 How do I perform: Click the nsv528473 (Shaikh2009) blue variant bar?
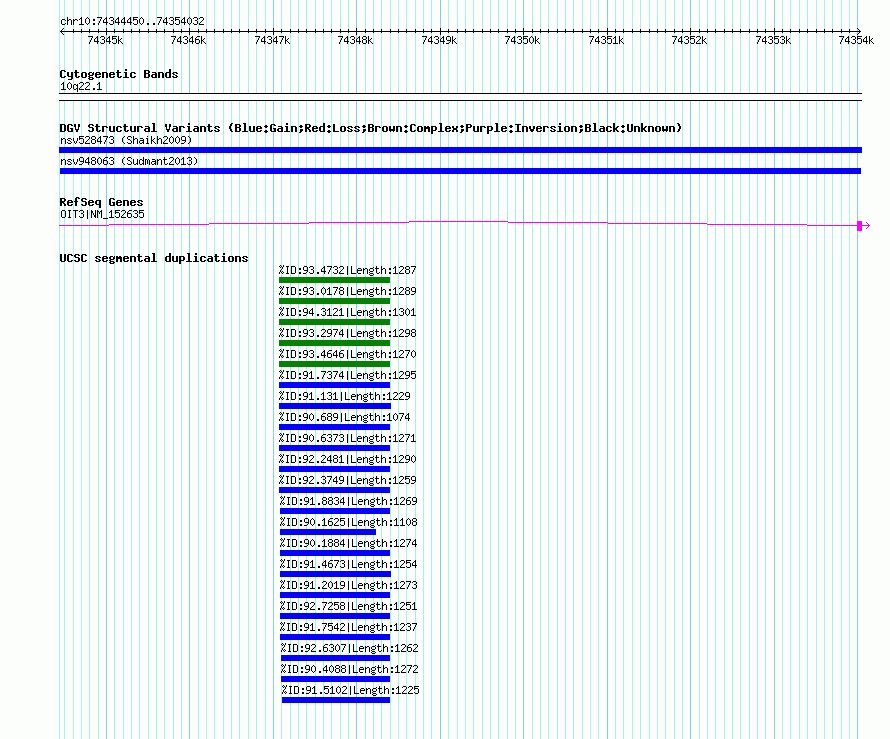point(460,150)
